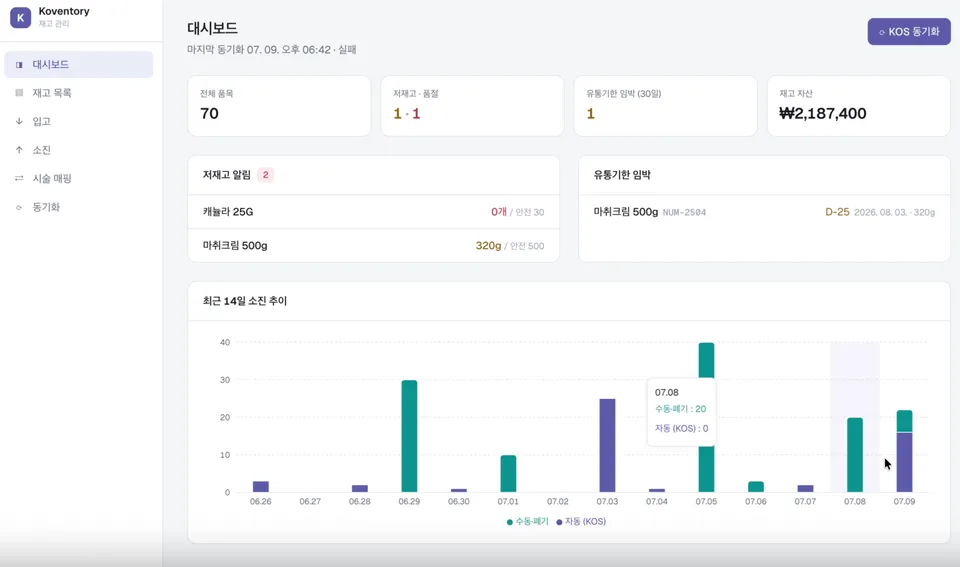Click the 유통기한 임박 panel heading
Image resolution: width=960 pixels, height=567 pixels.
[x=622, y=175]
